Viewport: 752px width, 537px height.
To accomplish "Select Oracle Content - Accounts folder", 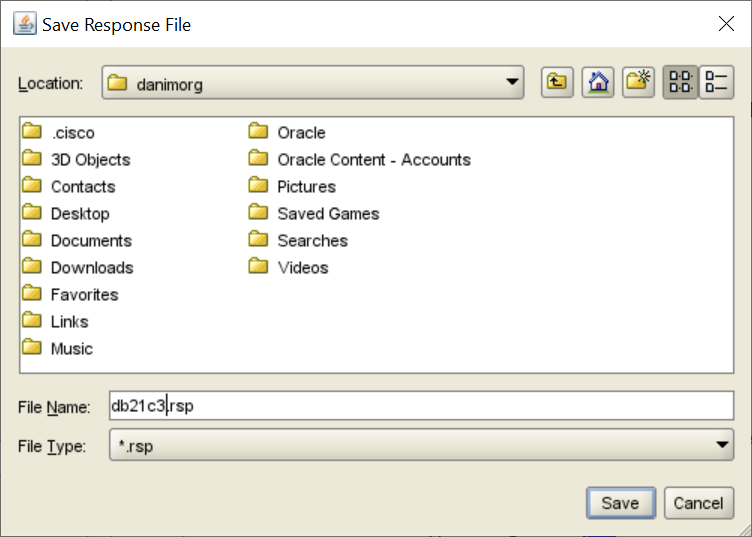I will [x=373, y=160].
